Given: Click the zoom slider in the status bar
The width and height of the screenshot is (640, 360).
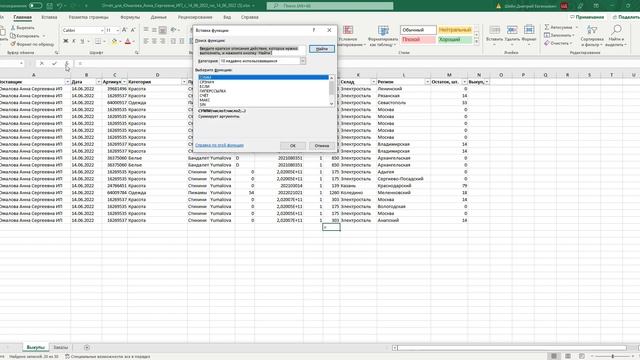Looking at the screenshot, I should tap(612, 356).
